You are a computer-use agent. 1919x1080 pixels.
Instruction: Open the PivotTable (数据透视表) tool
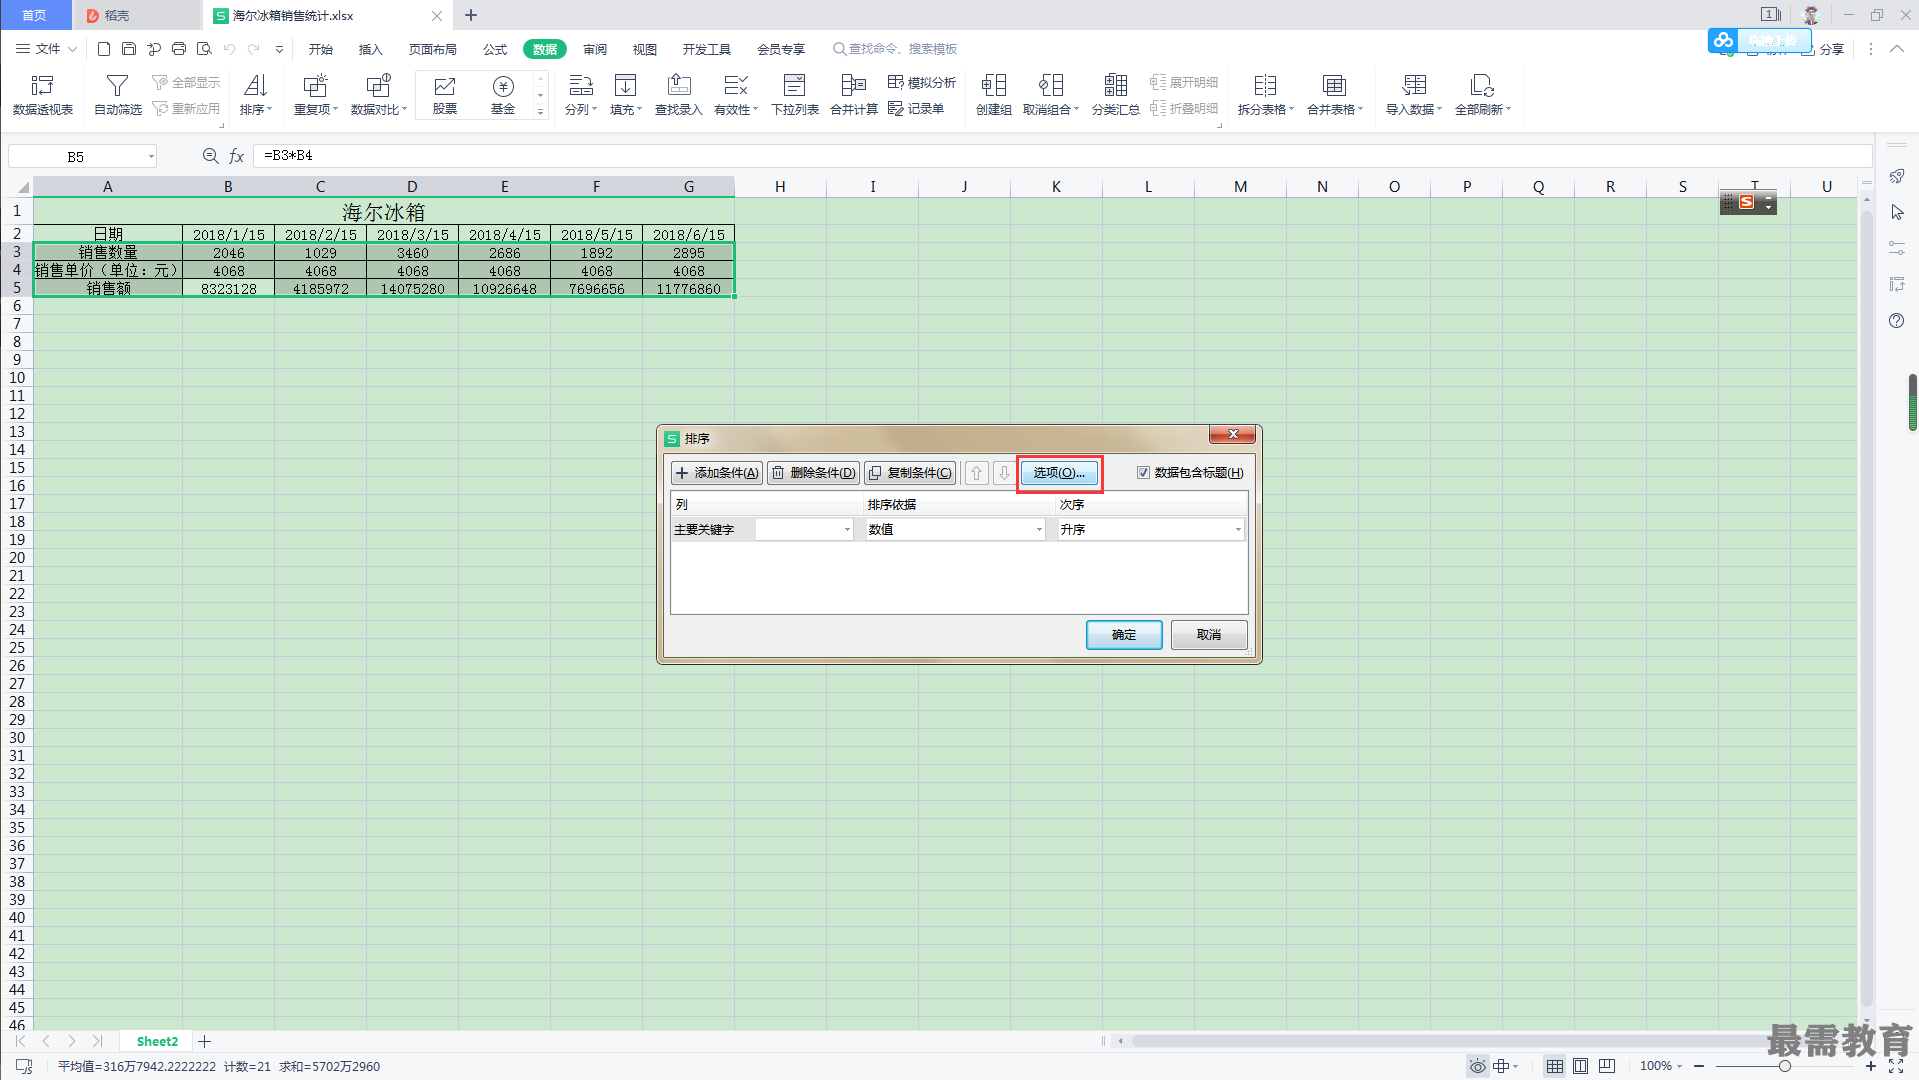(x=42, y=95)
